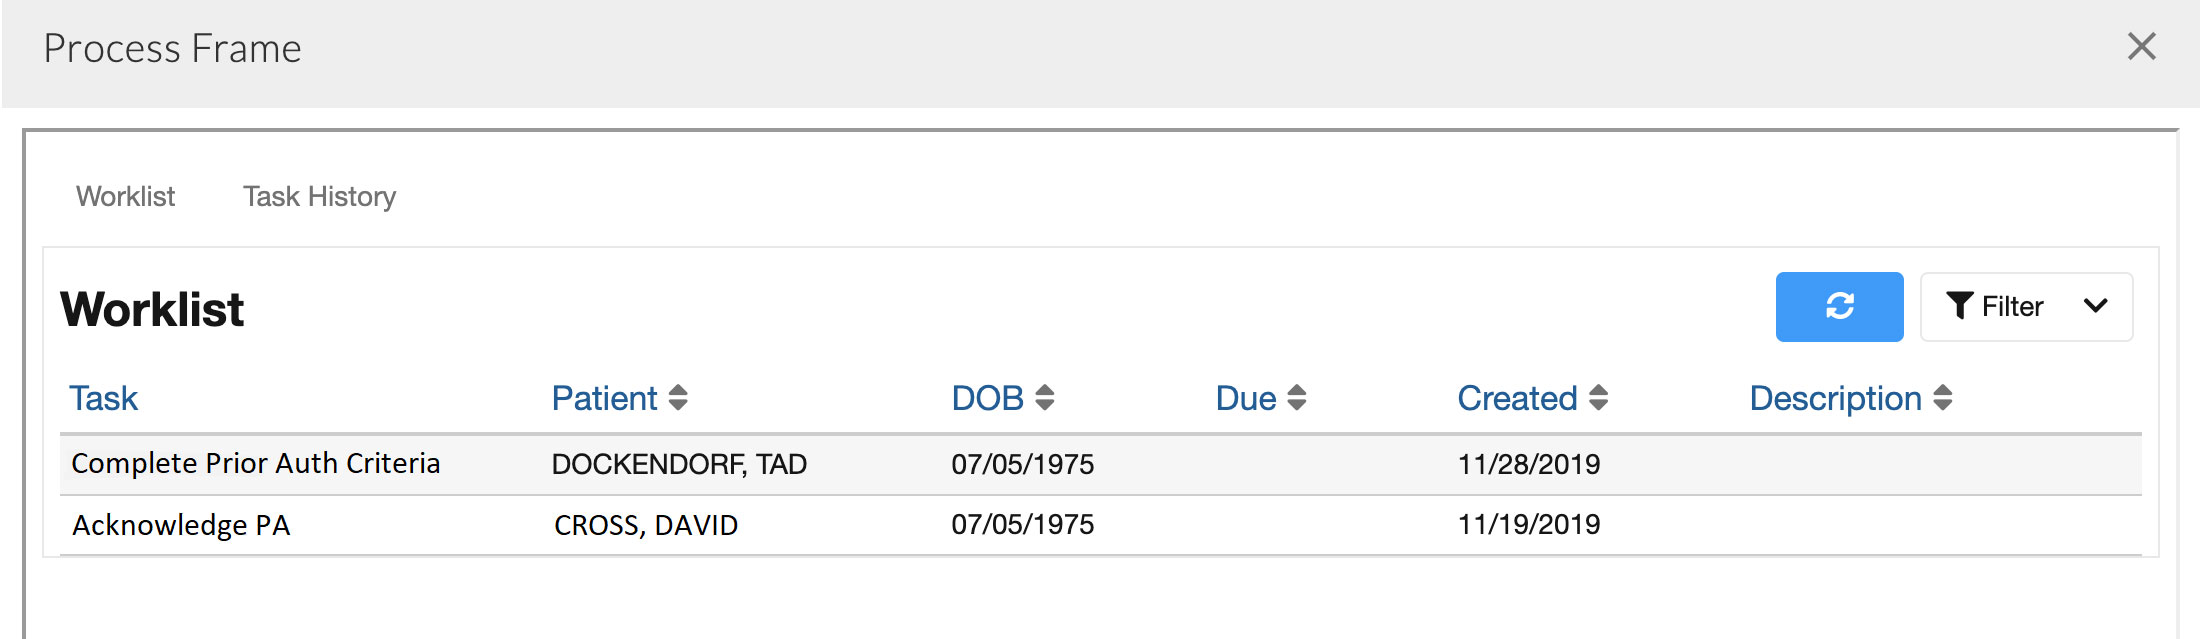Expand the Filter dropdown chevron
The width and height of the screenshot is (2202, 639).
coord(2096,307)
